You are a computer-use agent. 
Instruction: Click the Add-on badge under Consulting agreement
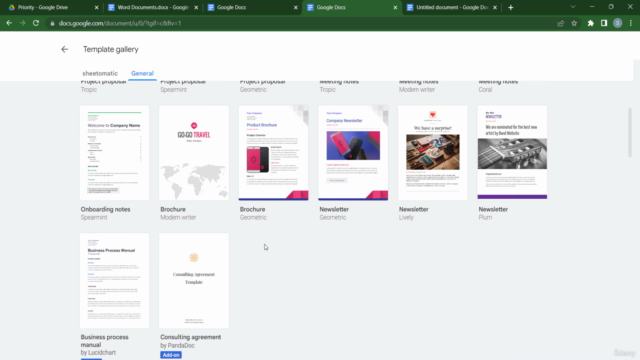click(171, 355)
